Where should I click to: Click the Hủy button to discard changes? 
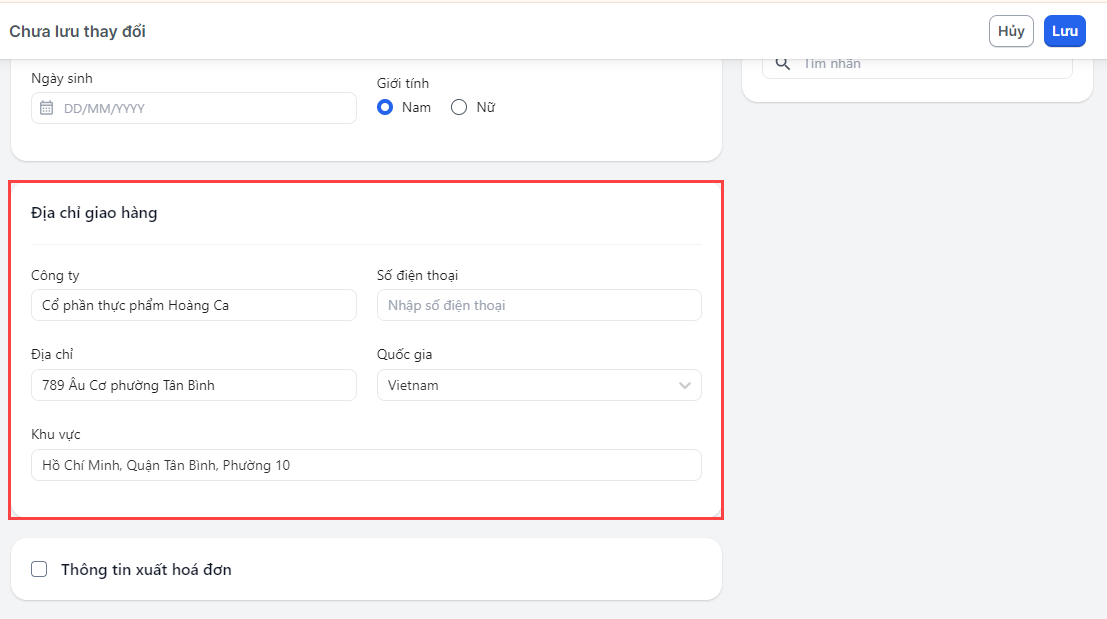pyautogui.click(x=1011, y=31)
